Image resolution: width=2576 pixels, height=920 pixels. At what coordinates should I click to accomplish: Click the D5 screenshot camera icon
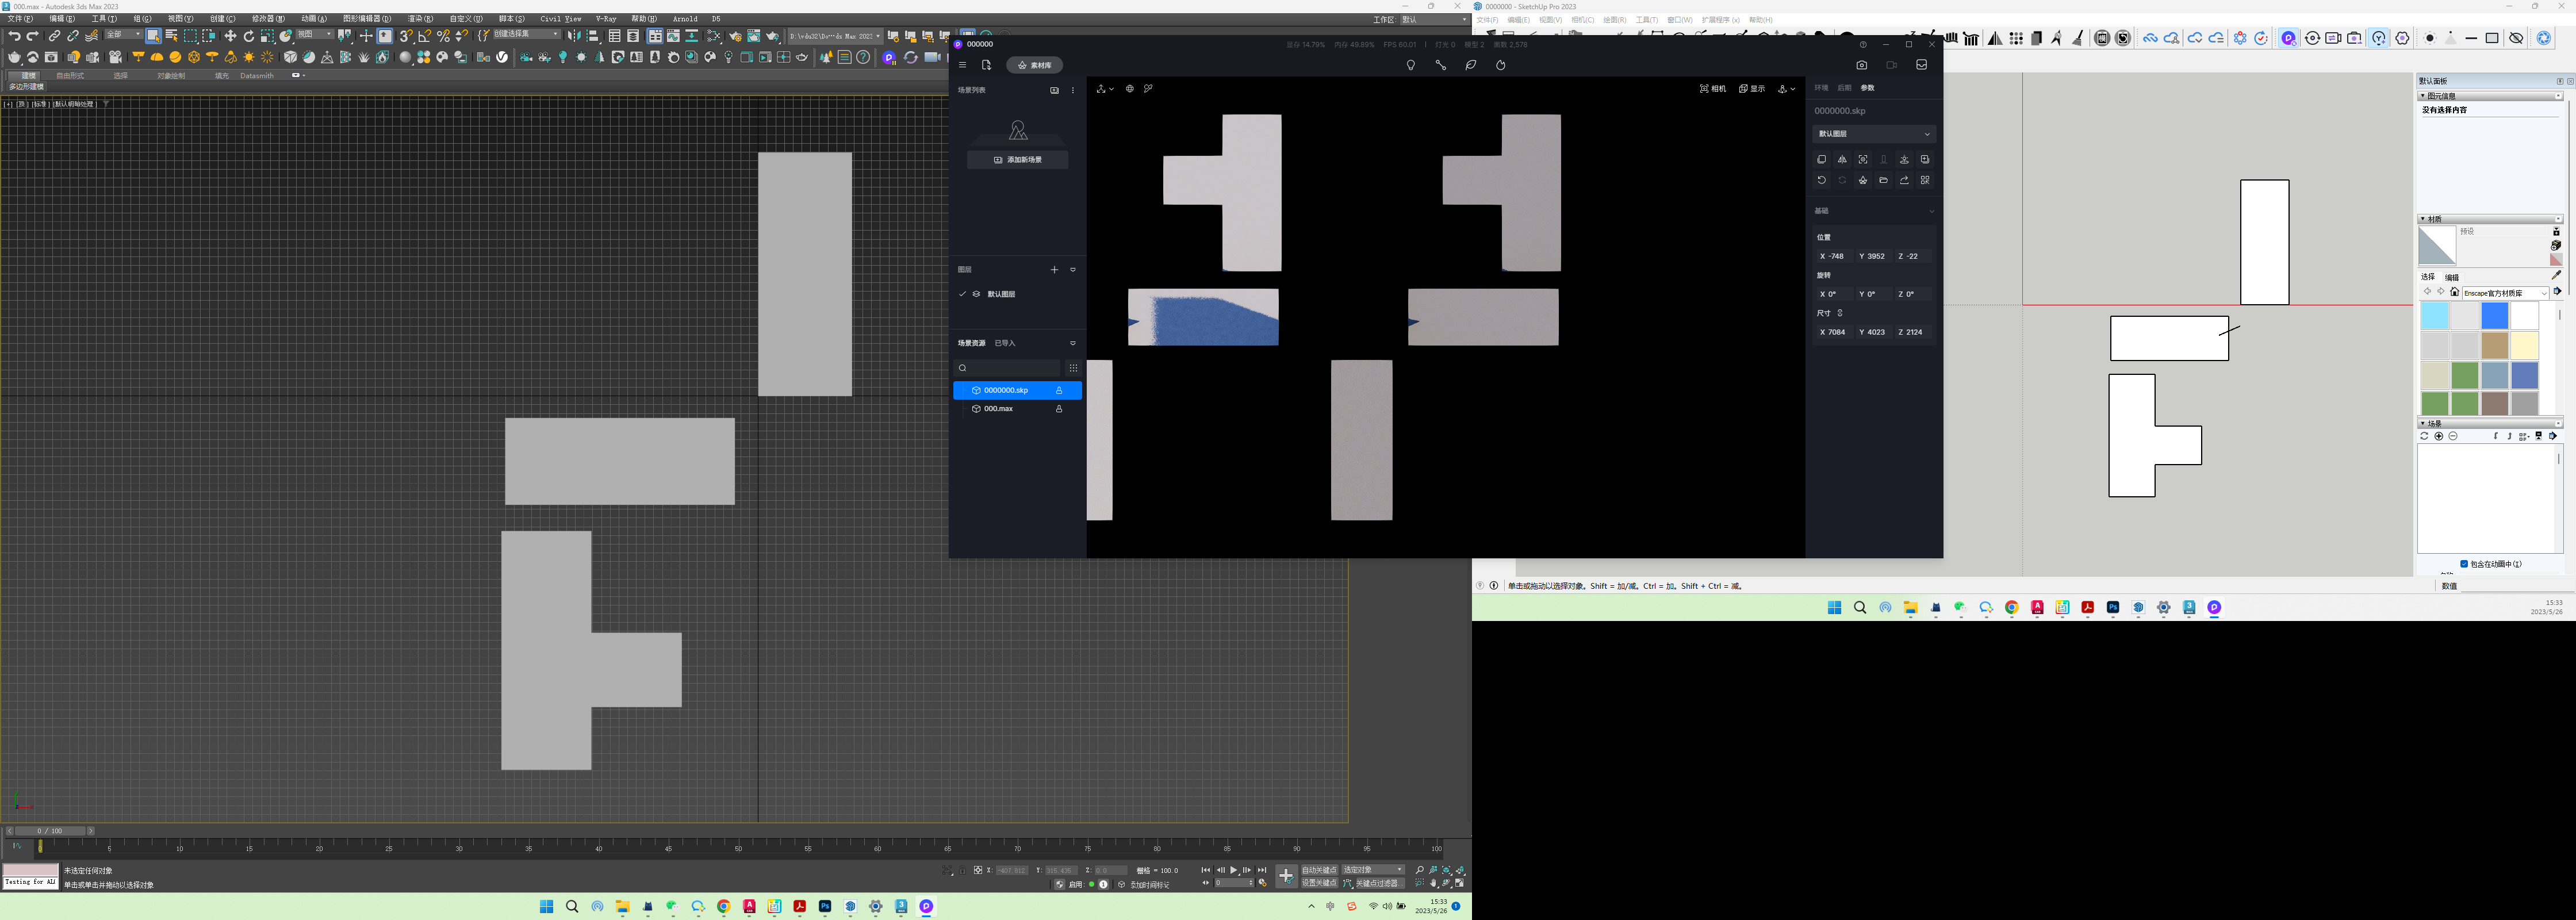1861,65
